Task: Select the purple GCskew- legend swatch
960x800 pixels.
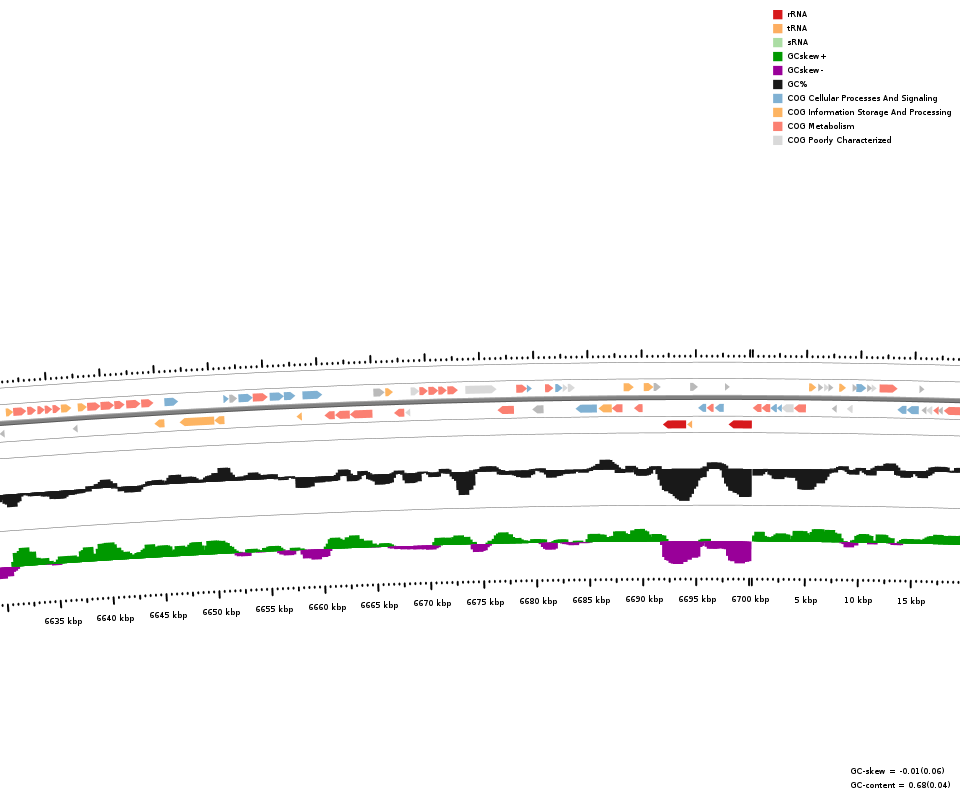Action: click(777, 70)
